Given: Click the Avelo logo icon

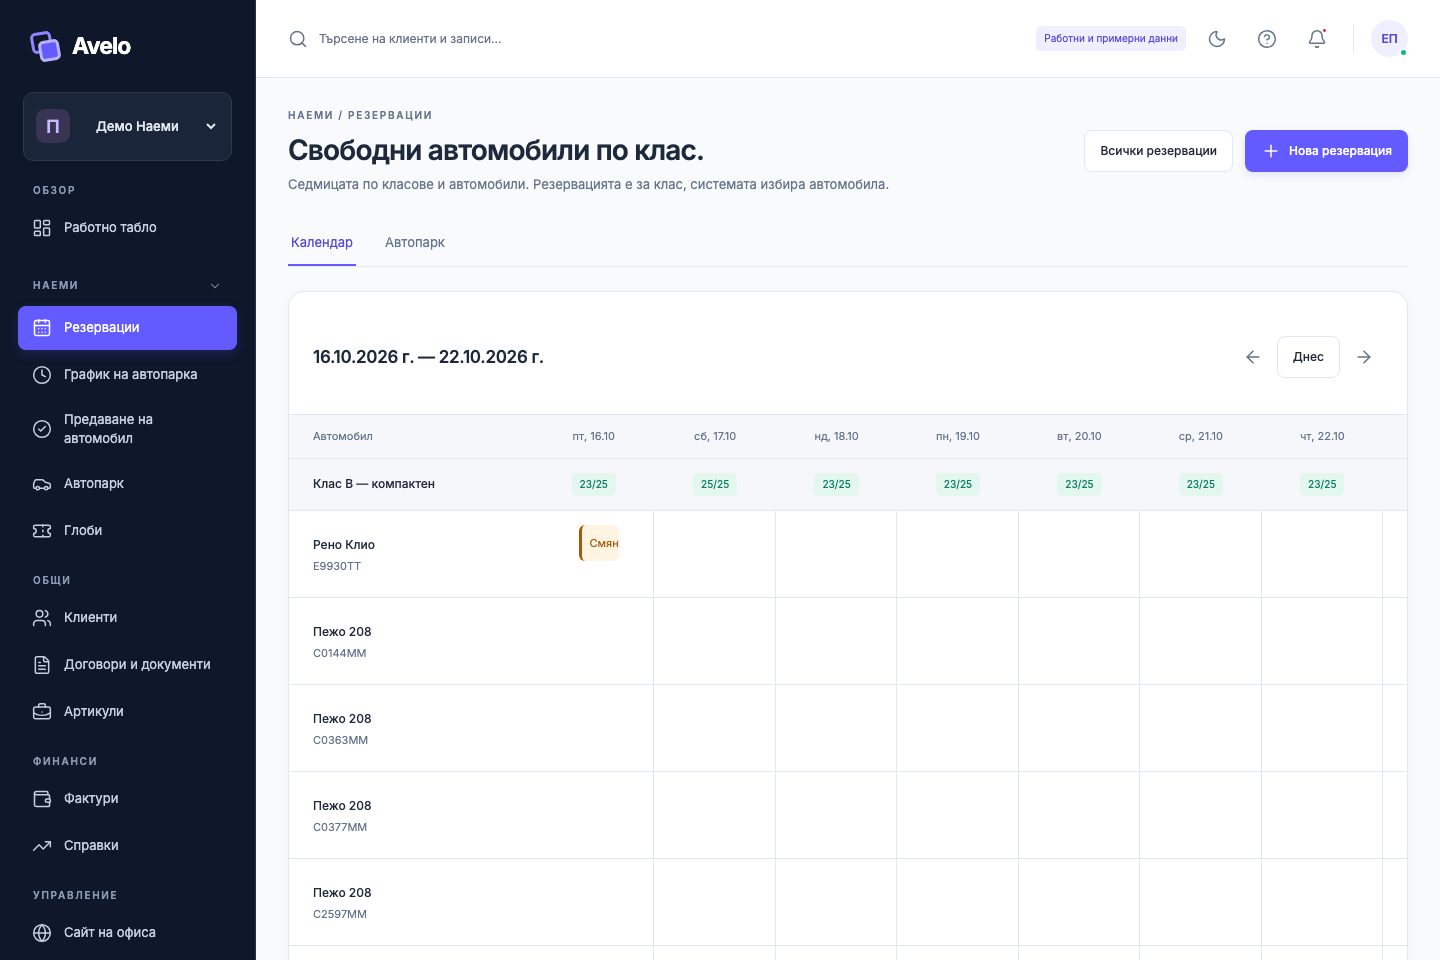Looking at the screenshot, I should click(x=45, y=46).
